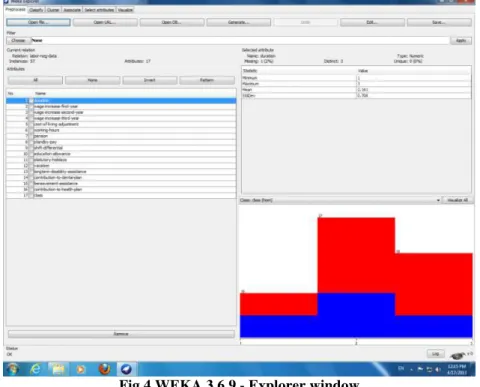Click the taskbar clock
Viewport: 480px width, 387px height.
tap(457, 369)
